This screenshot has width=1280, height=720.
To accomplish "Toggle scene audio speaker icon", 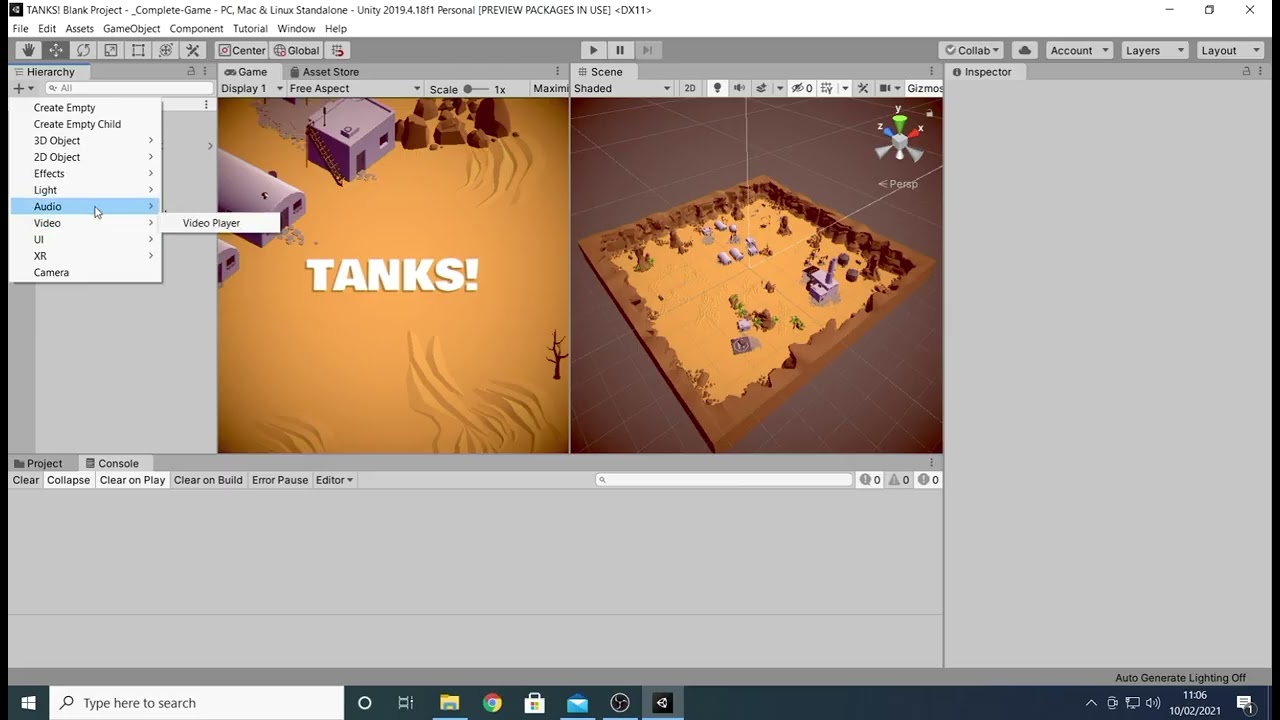I will click(739, 88).
